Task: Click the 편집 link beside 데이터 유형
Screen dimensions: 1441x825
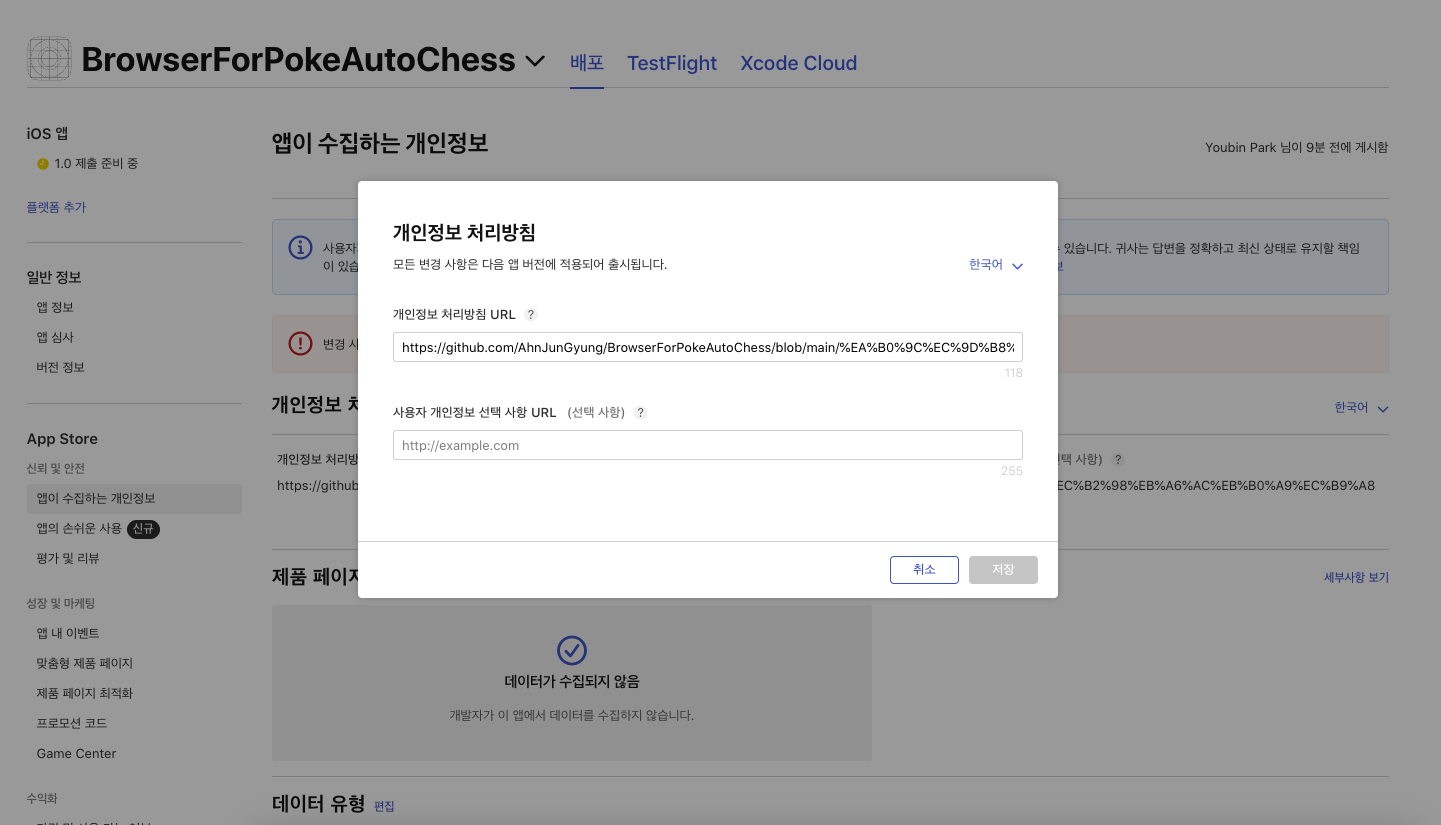Action: click(x=384, y=806)
